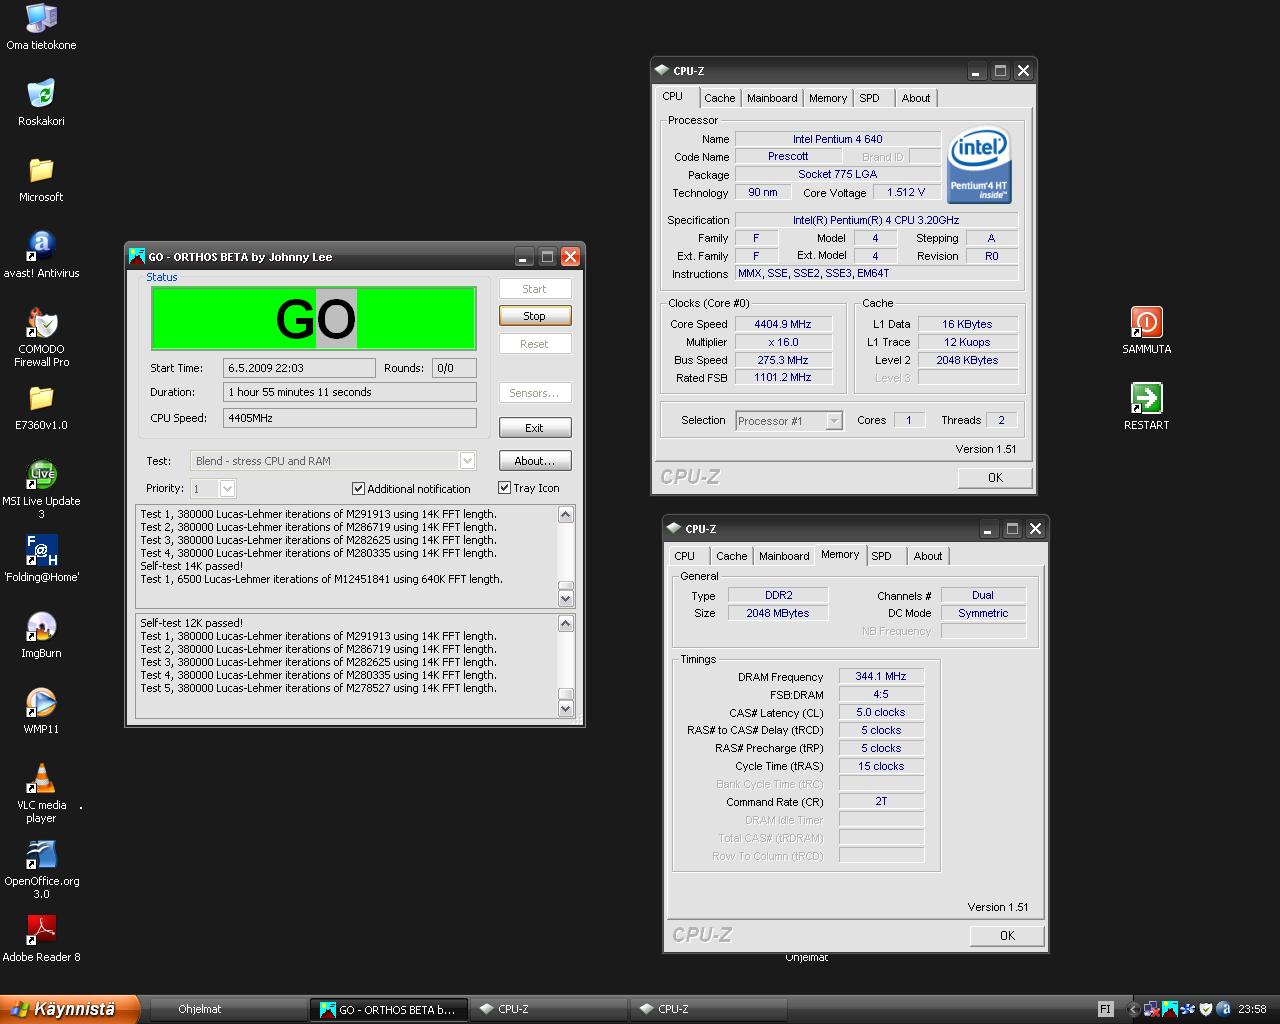Switch to About tab in upper CPU-Z

tap(916, 98)
